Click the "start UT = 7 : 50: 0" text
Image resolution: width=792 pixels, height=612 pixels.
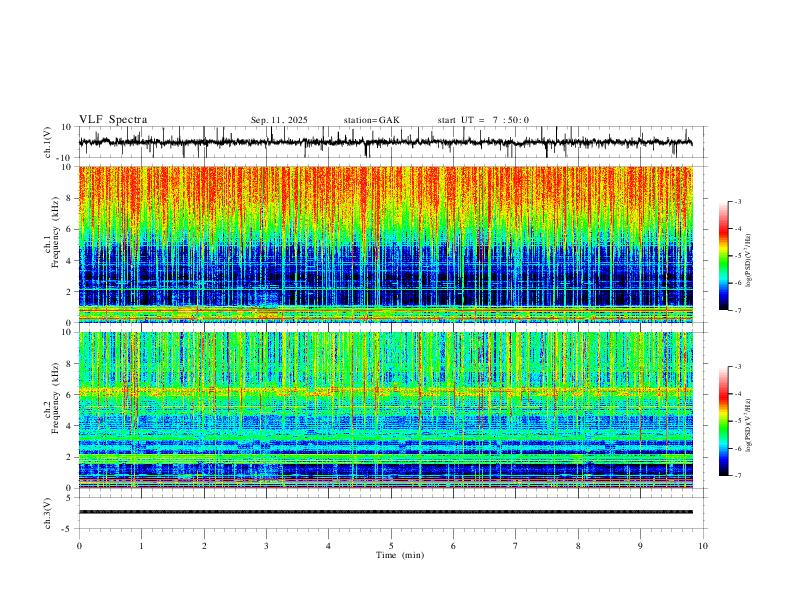(483, 120)
